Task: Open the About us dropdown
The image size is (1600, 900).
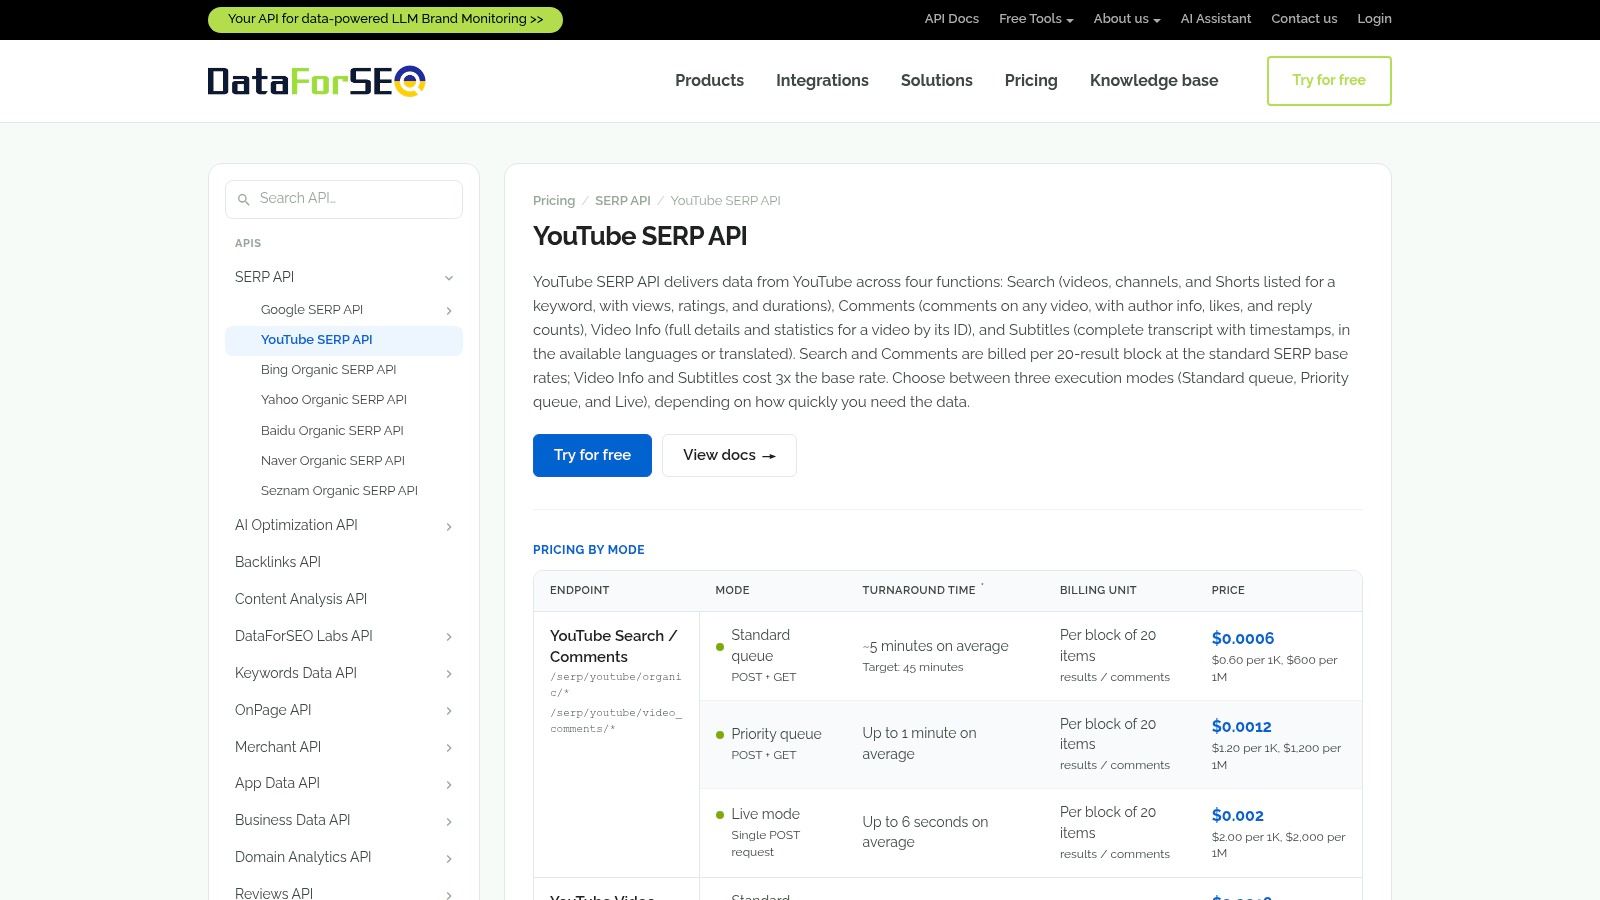Action: [x=1127, y=19]
